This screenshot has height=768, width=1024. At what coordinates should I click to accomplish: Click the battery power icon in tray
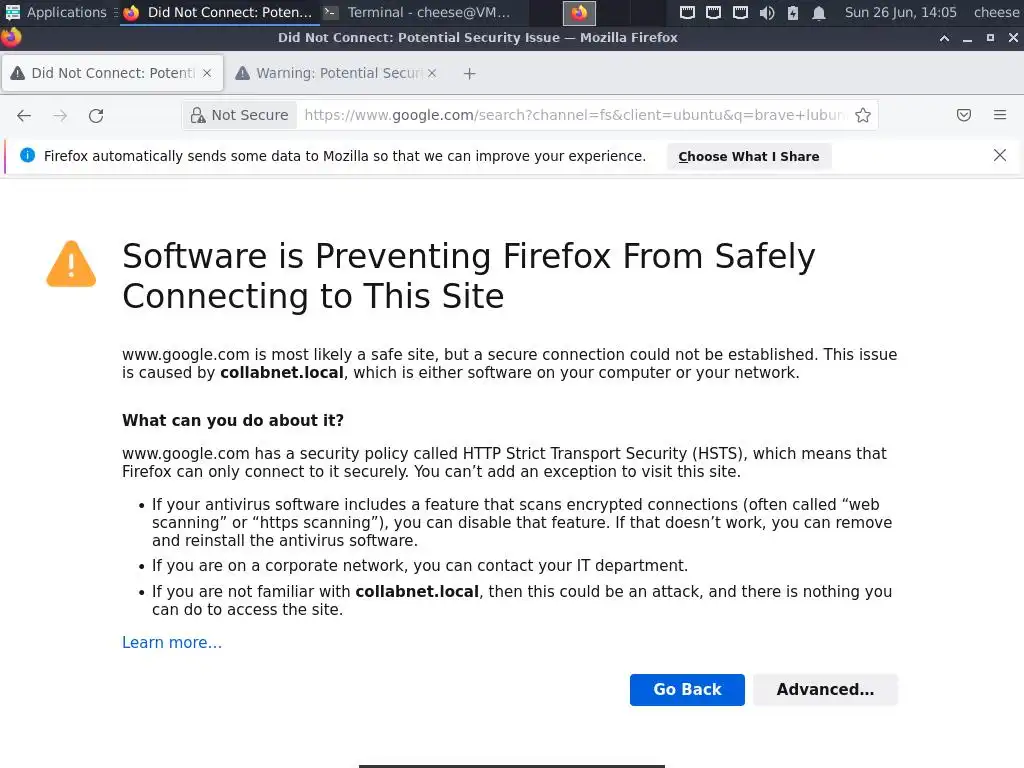tap(793, 12)
